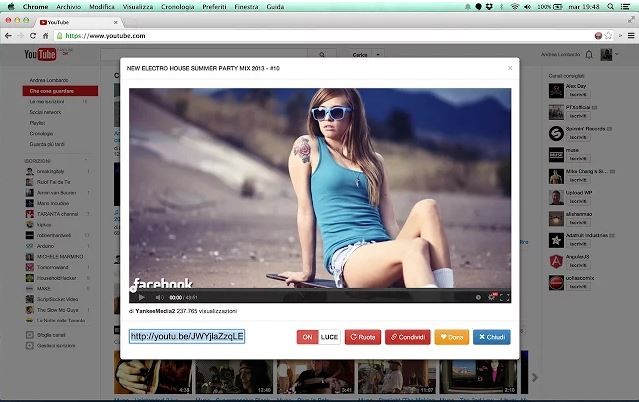Viewport: 639px width, 402px height.
Task: Enter fullscreen in the video player
Action: click(x=505, y=297)
